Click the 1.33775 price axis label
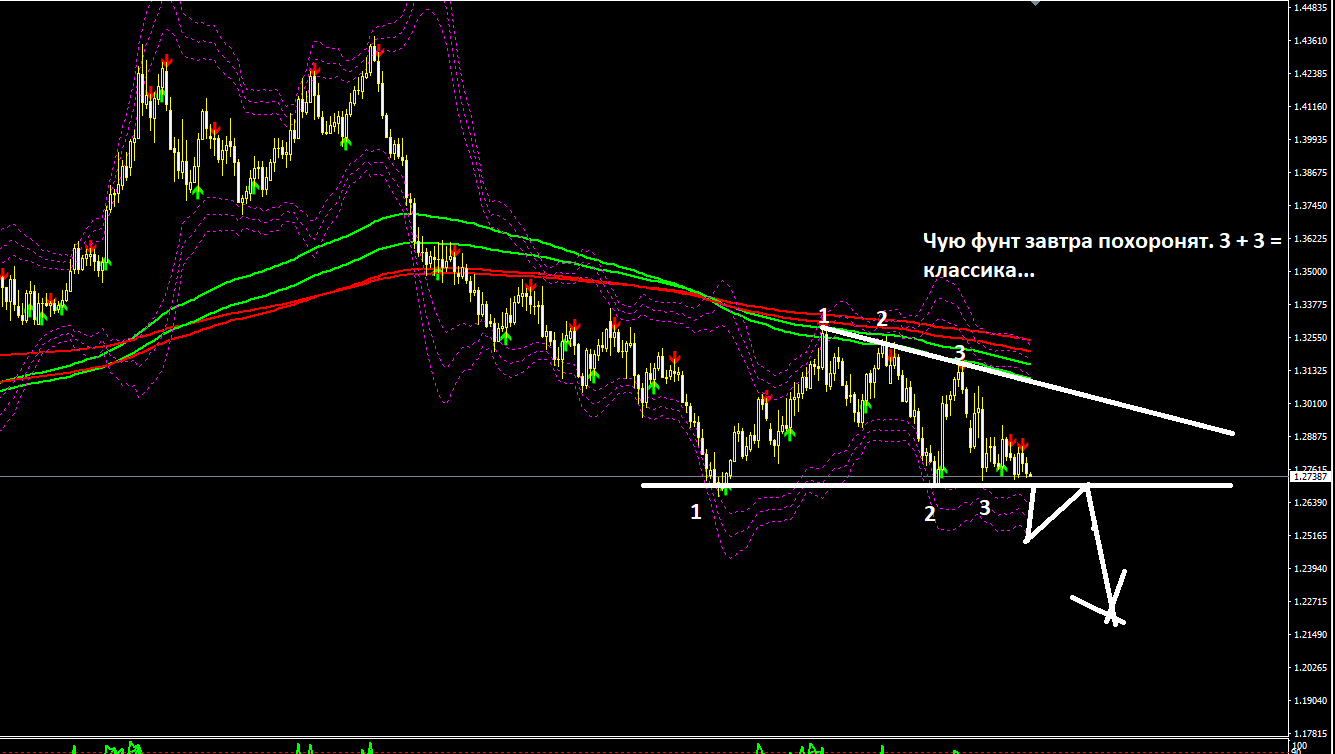This screenshot has height=754, width=1335. 1311,305
